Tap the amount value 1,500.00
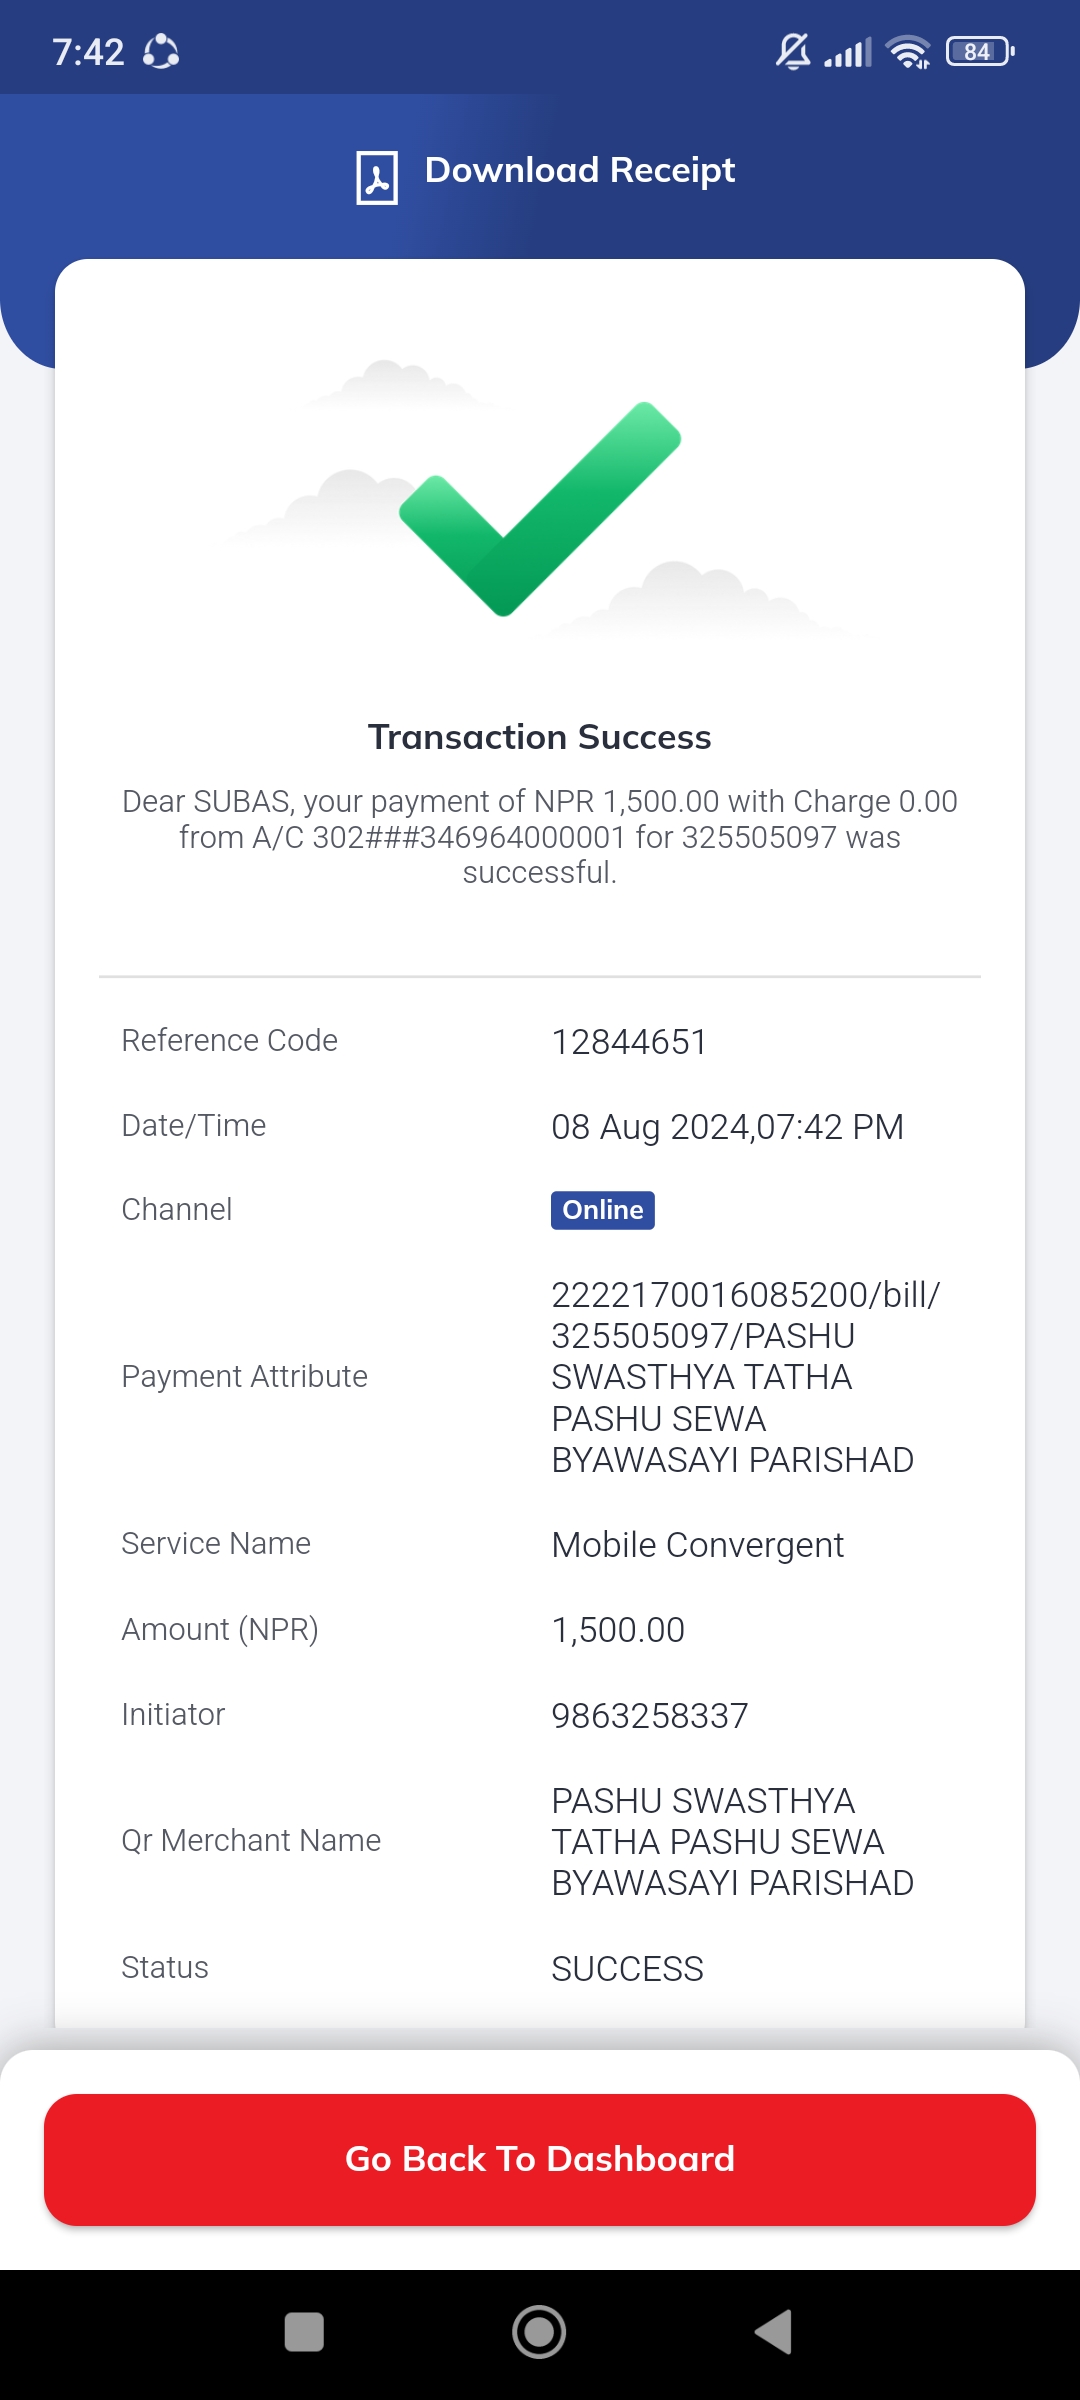 coord(618,1630)
